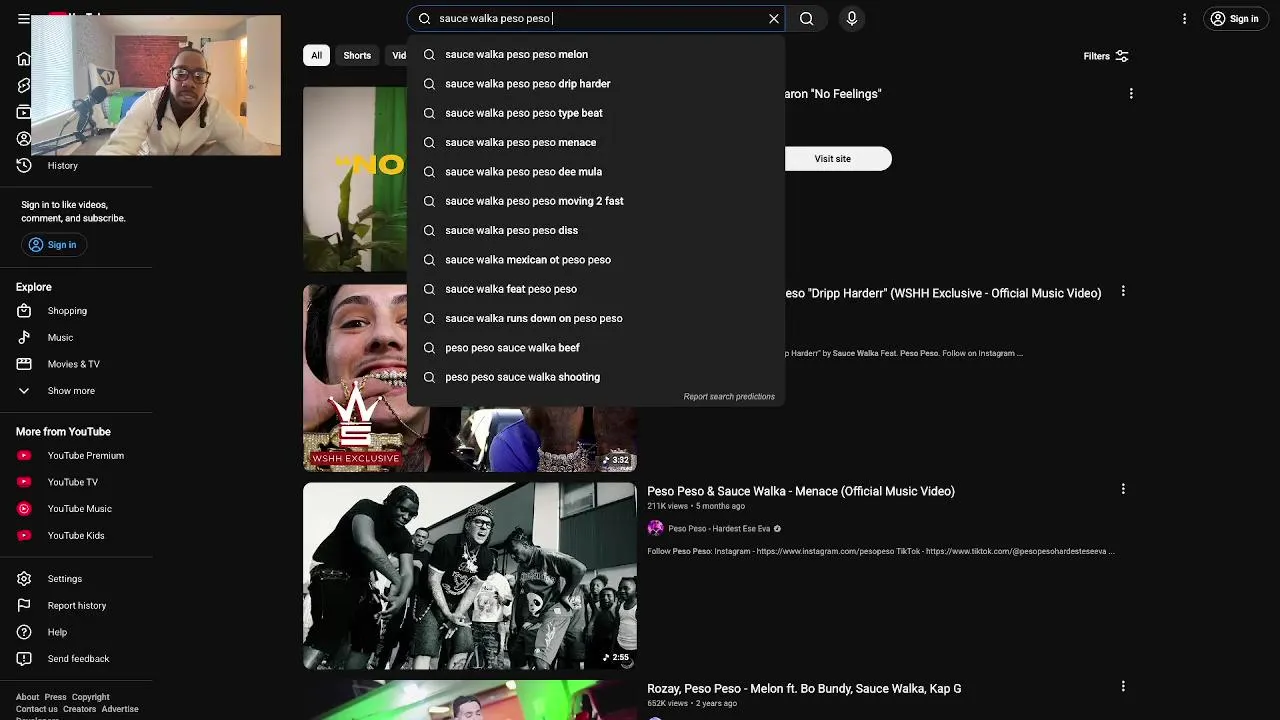Open more options for Dripp Harderr video
Viewport: 1280px width, 720px height.
point(1123,291)
